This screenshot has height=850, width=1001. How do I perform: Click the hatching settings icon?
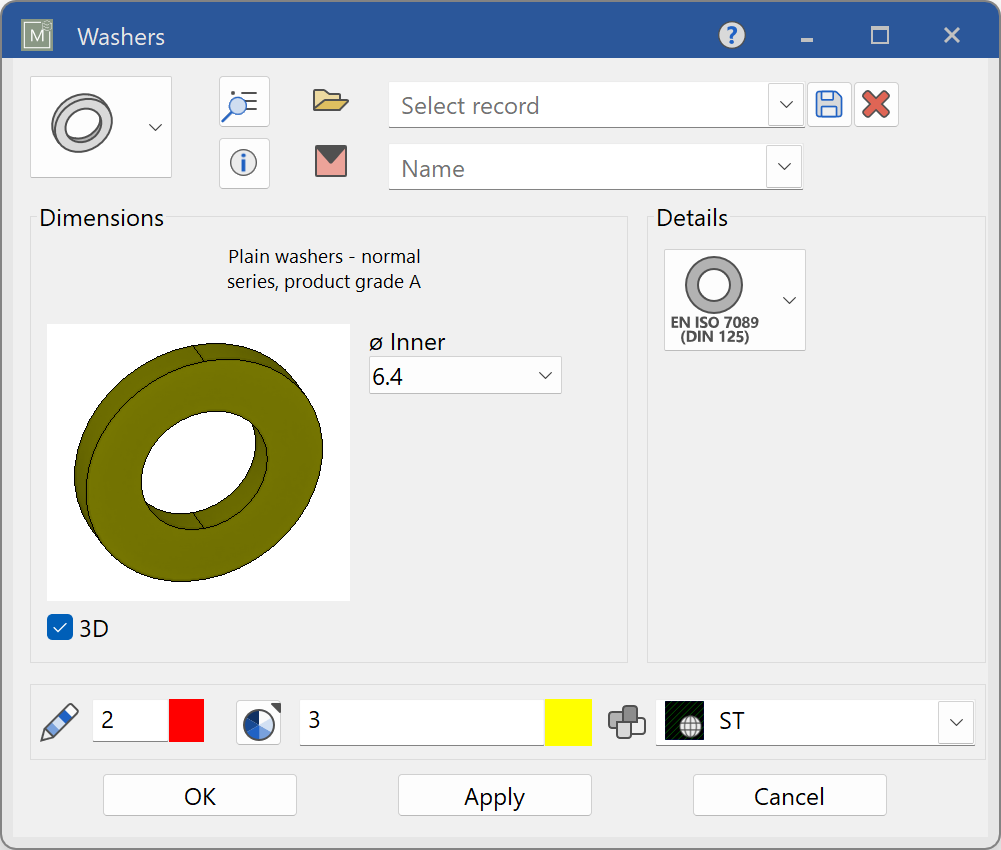pos(258,722)
